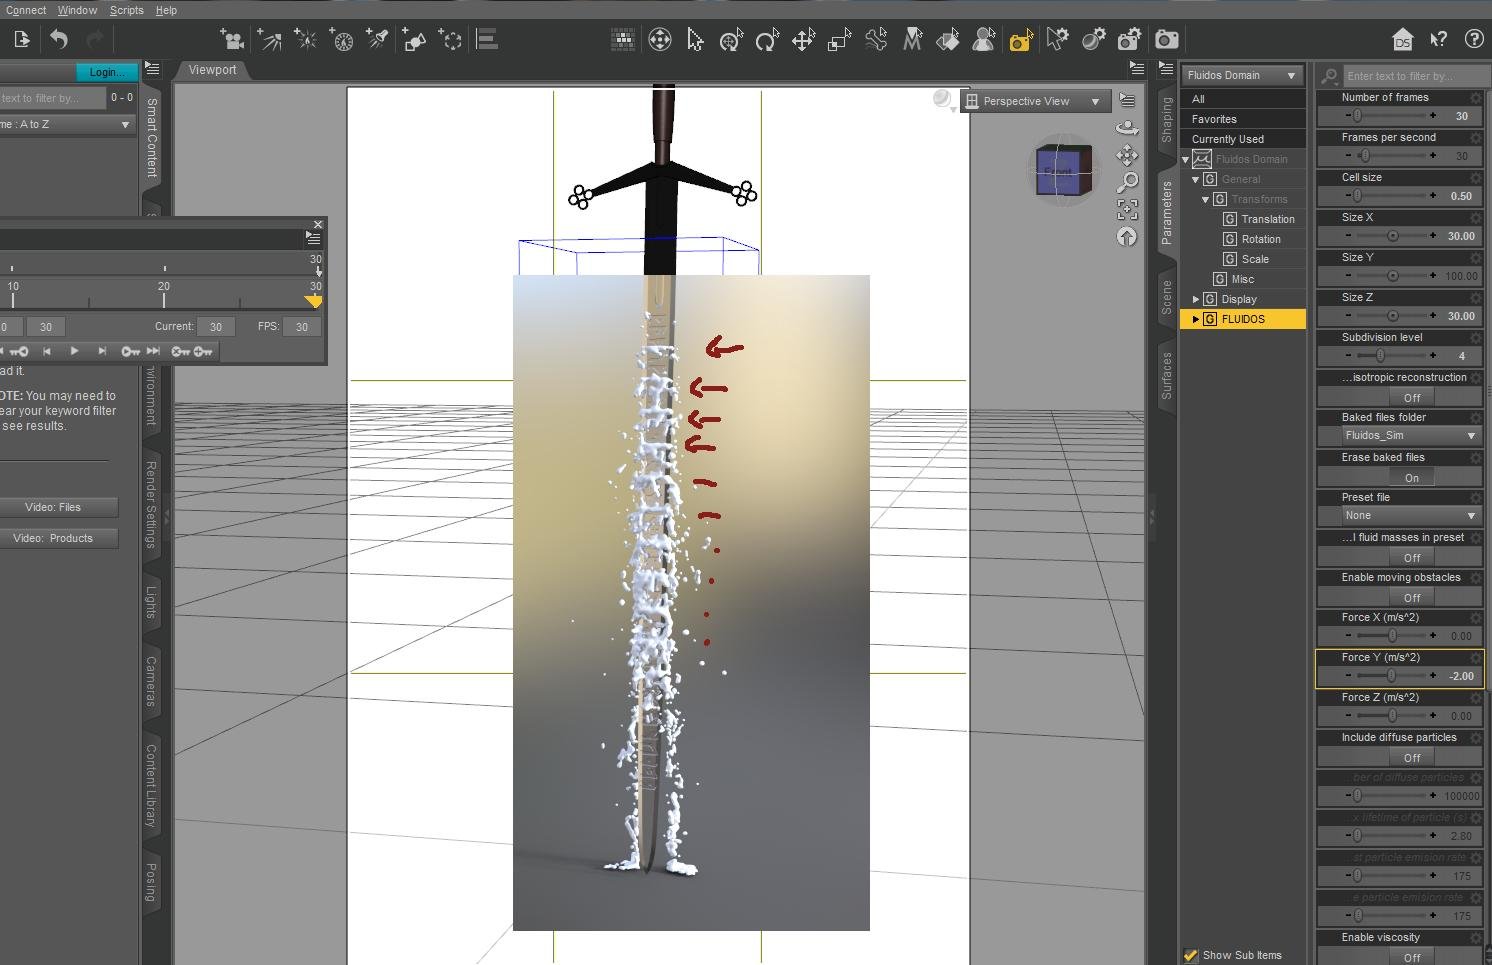
Task: Click the Video: Files button
Action: coord(58,507)
